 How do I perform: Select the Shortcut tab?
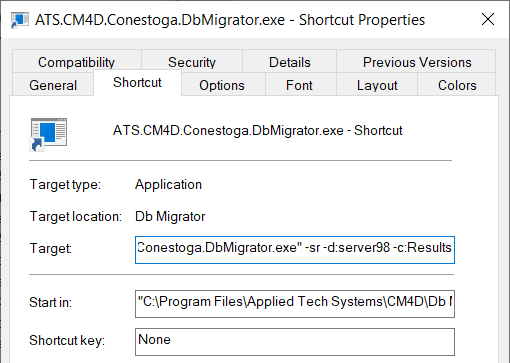137,82
